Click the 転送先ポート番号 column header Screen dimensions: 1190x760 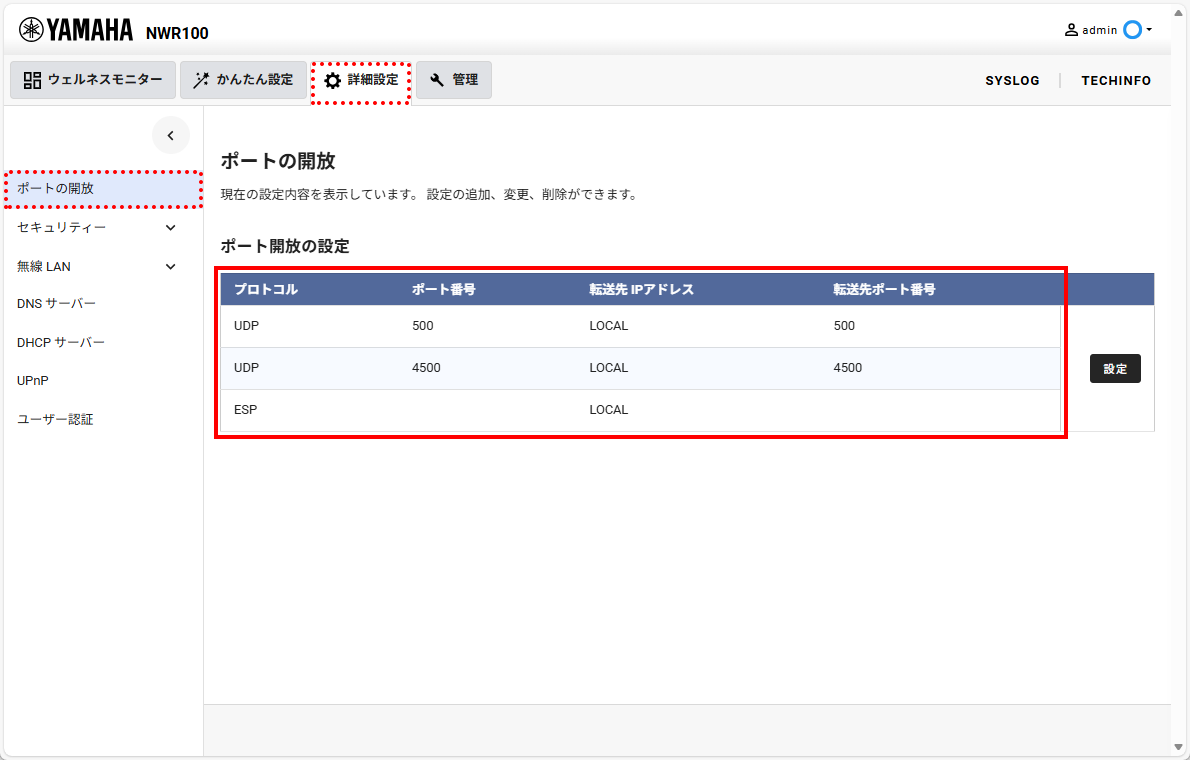point(884,289)
